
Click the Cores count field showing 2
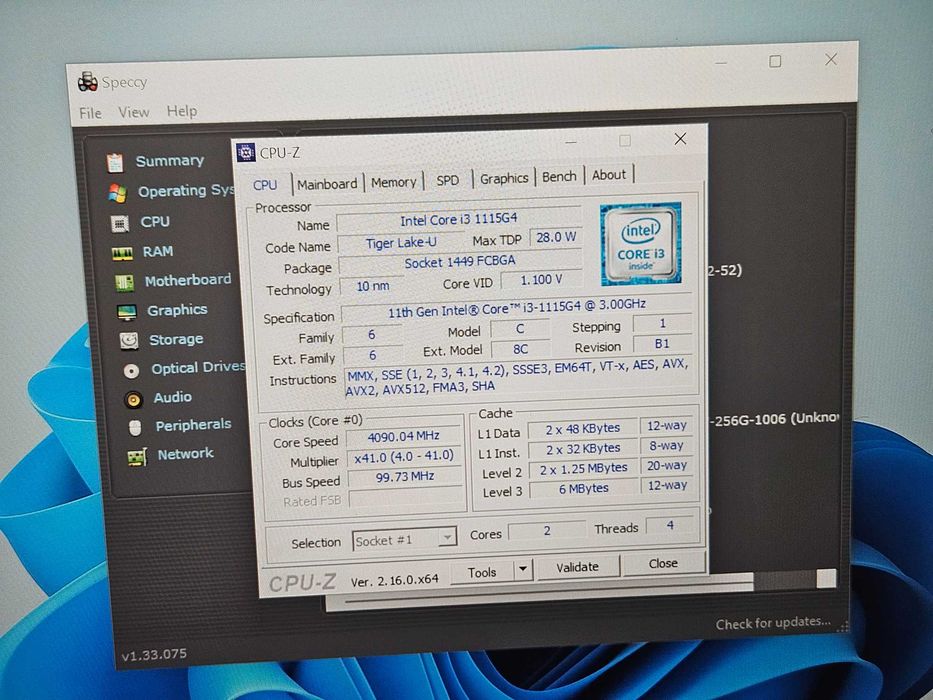pyautogui.click(x=547, y=530)
